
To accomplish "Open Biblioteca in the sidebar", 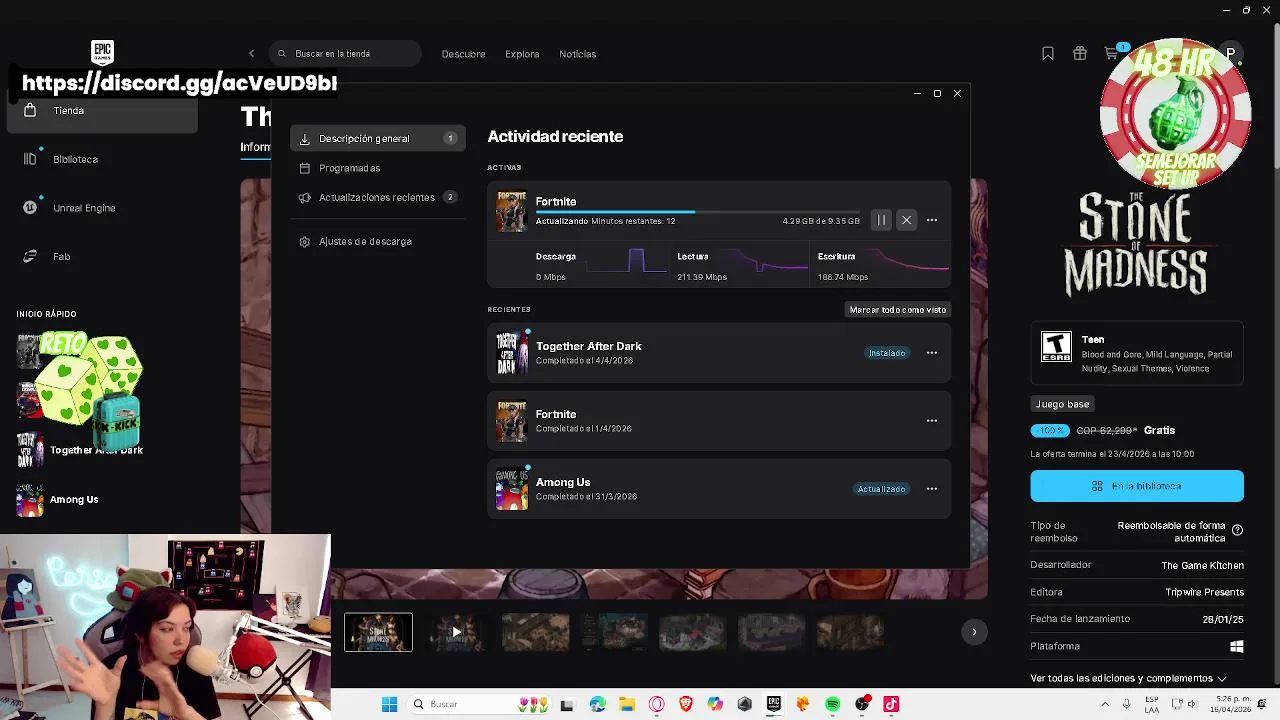I will [102, 159].
